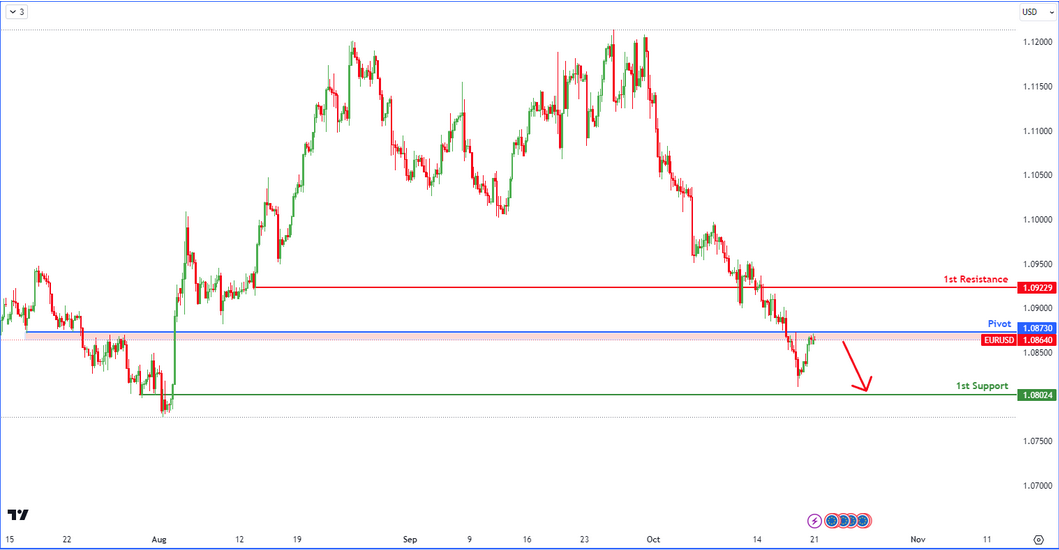Click the '1.09000' price axis value

[1037, 308]
